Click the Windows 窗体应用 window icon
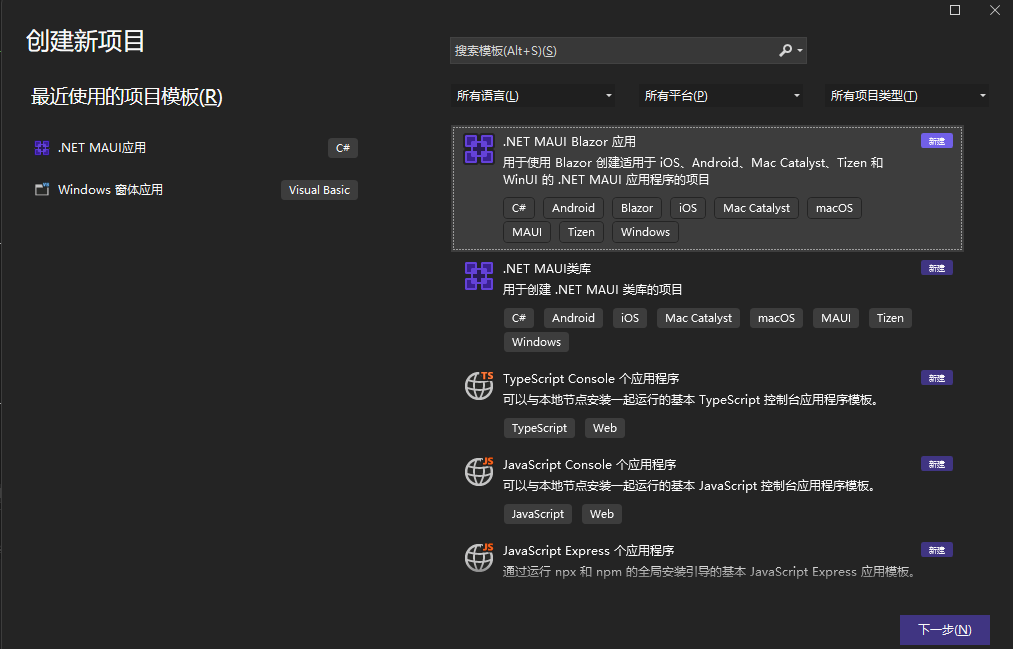 [x=42, y=190]
